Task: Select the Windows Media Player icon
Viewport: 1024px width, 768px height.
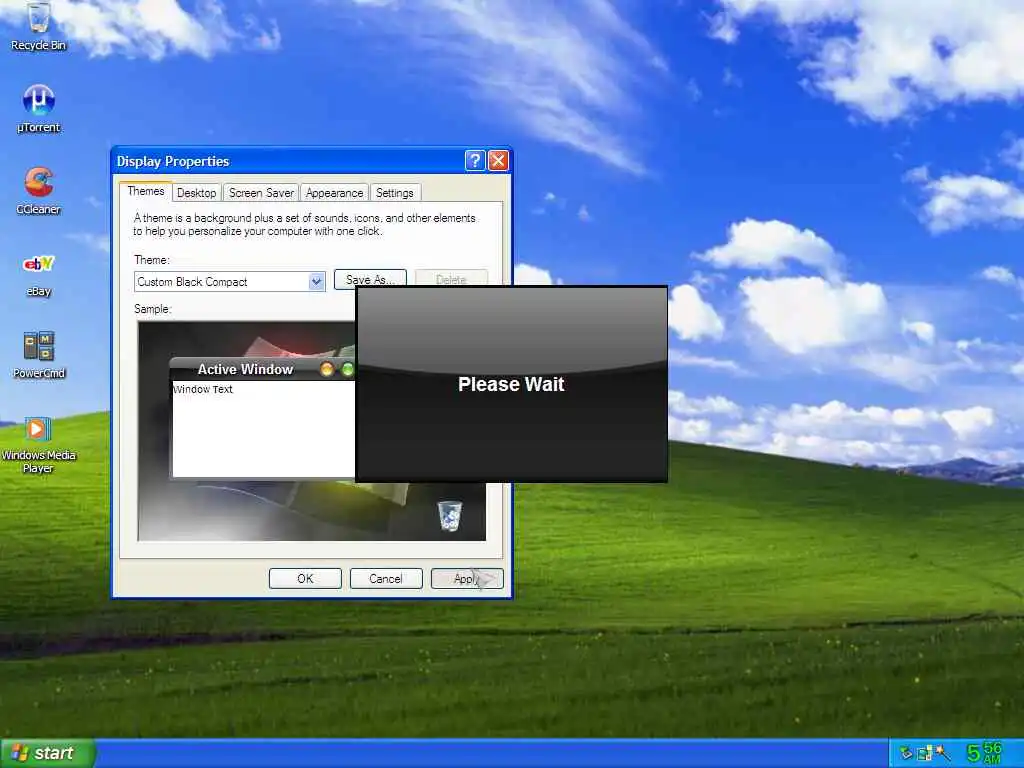Action: [39, 445]
